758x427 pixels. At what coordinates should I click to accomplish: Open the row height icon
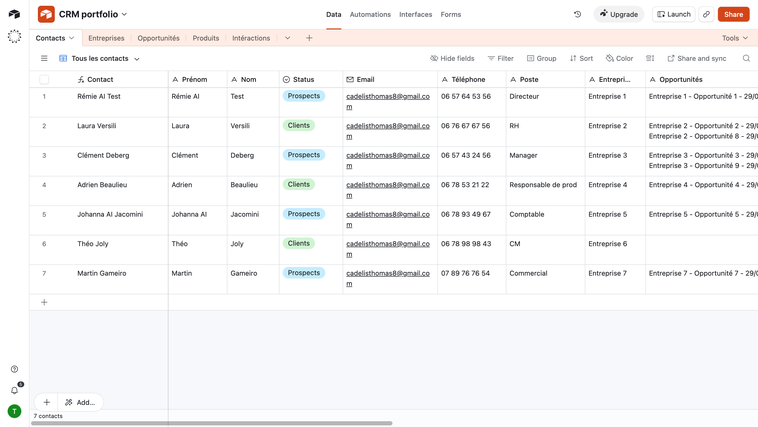coord(650,59)
